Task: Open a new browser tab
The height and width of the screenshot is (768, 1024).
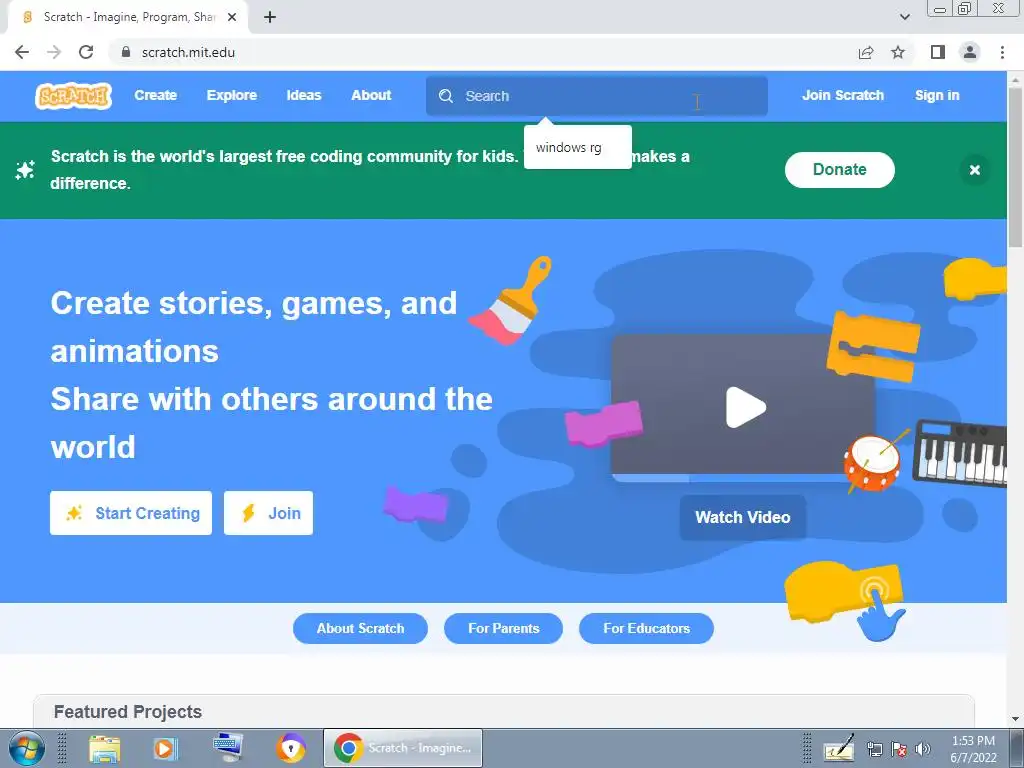Action: point(270,18)
